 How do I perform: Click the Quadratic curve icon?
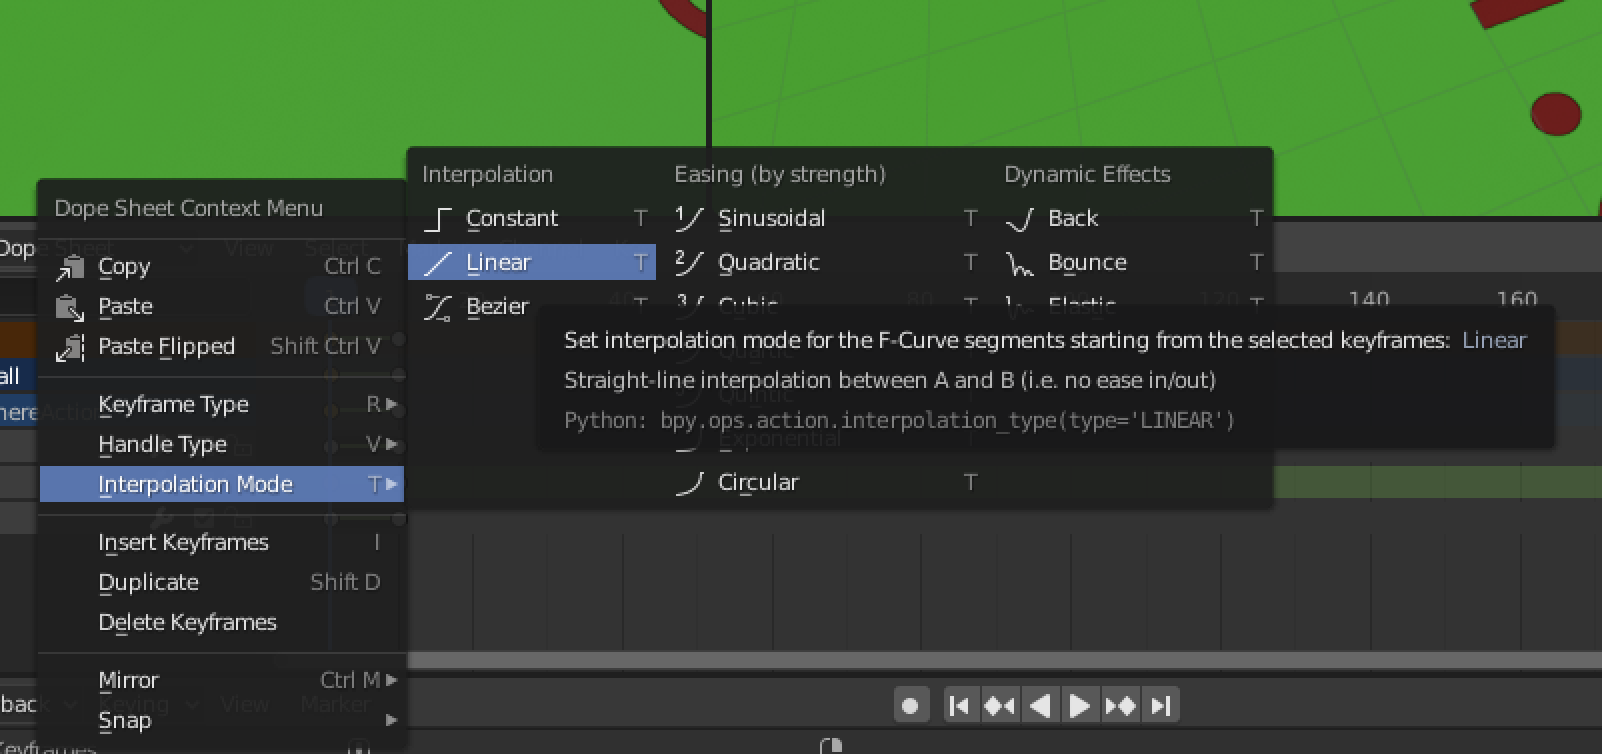pos(690,262)
